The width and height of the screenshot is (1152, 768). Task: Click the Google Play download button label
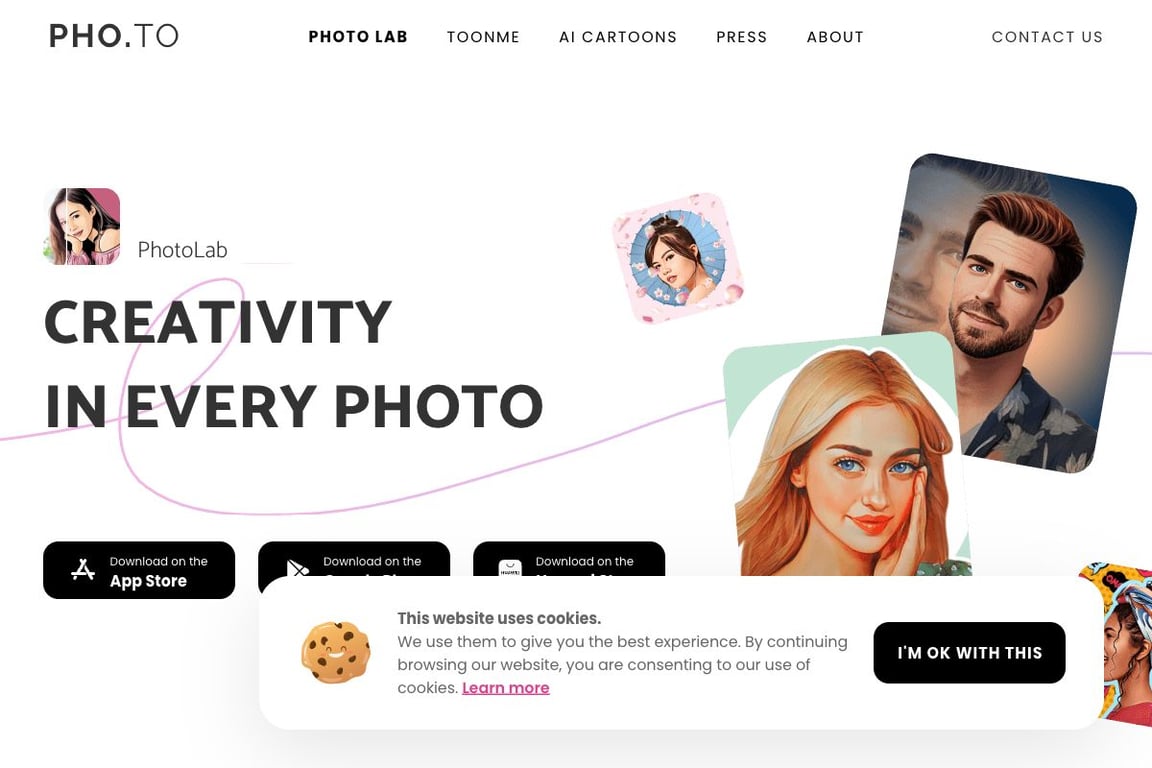tap(372, 561)
